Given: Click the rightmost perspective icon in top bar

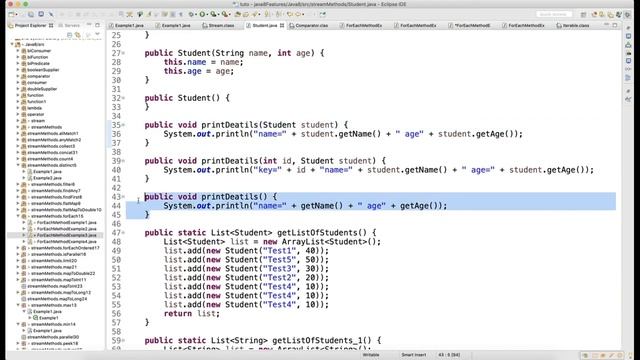Looking at the screenshot, I should point(627,14).
